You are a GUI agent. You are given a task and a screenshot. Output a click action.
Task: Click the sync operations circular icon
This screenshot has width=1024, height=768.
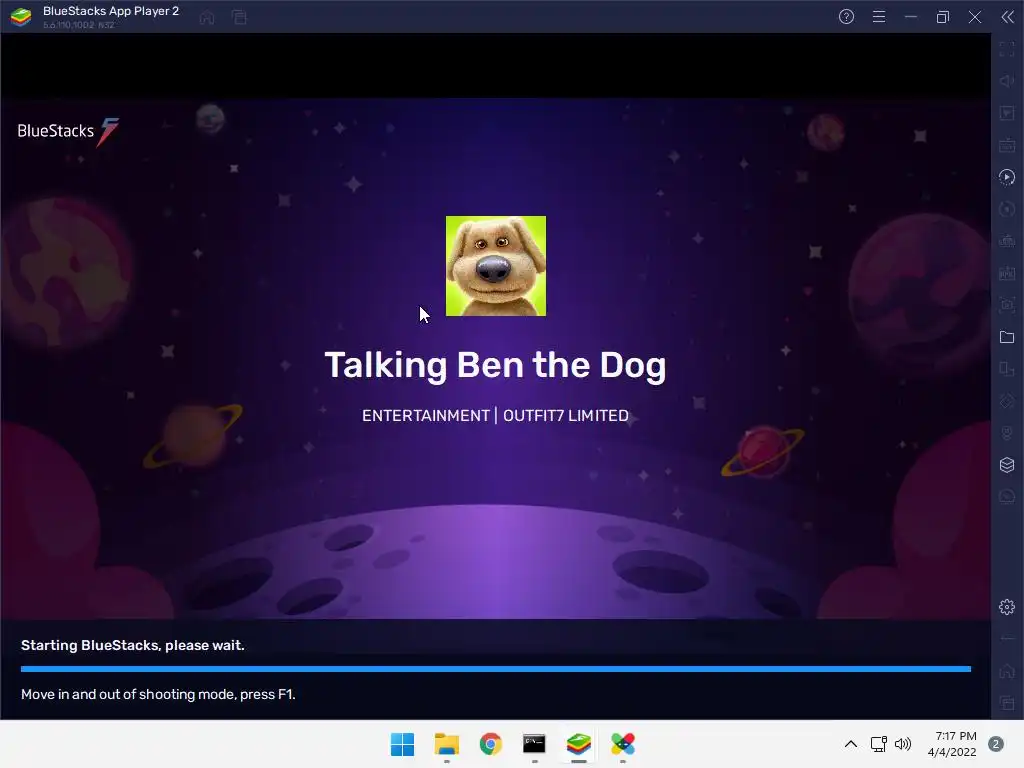1007,209
